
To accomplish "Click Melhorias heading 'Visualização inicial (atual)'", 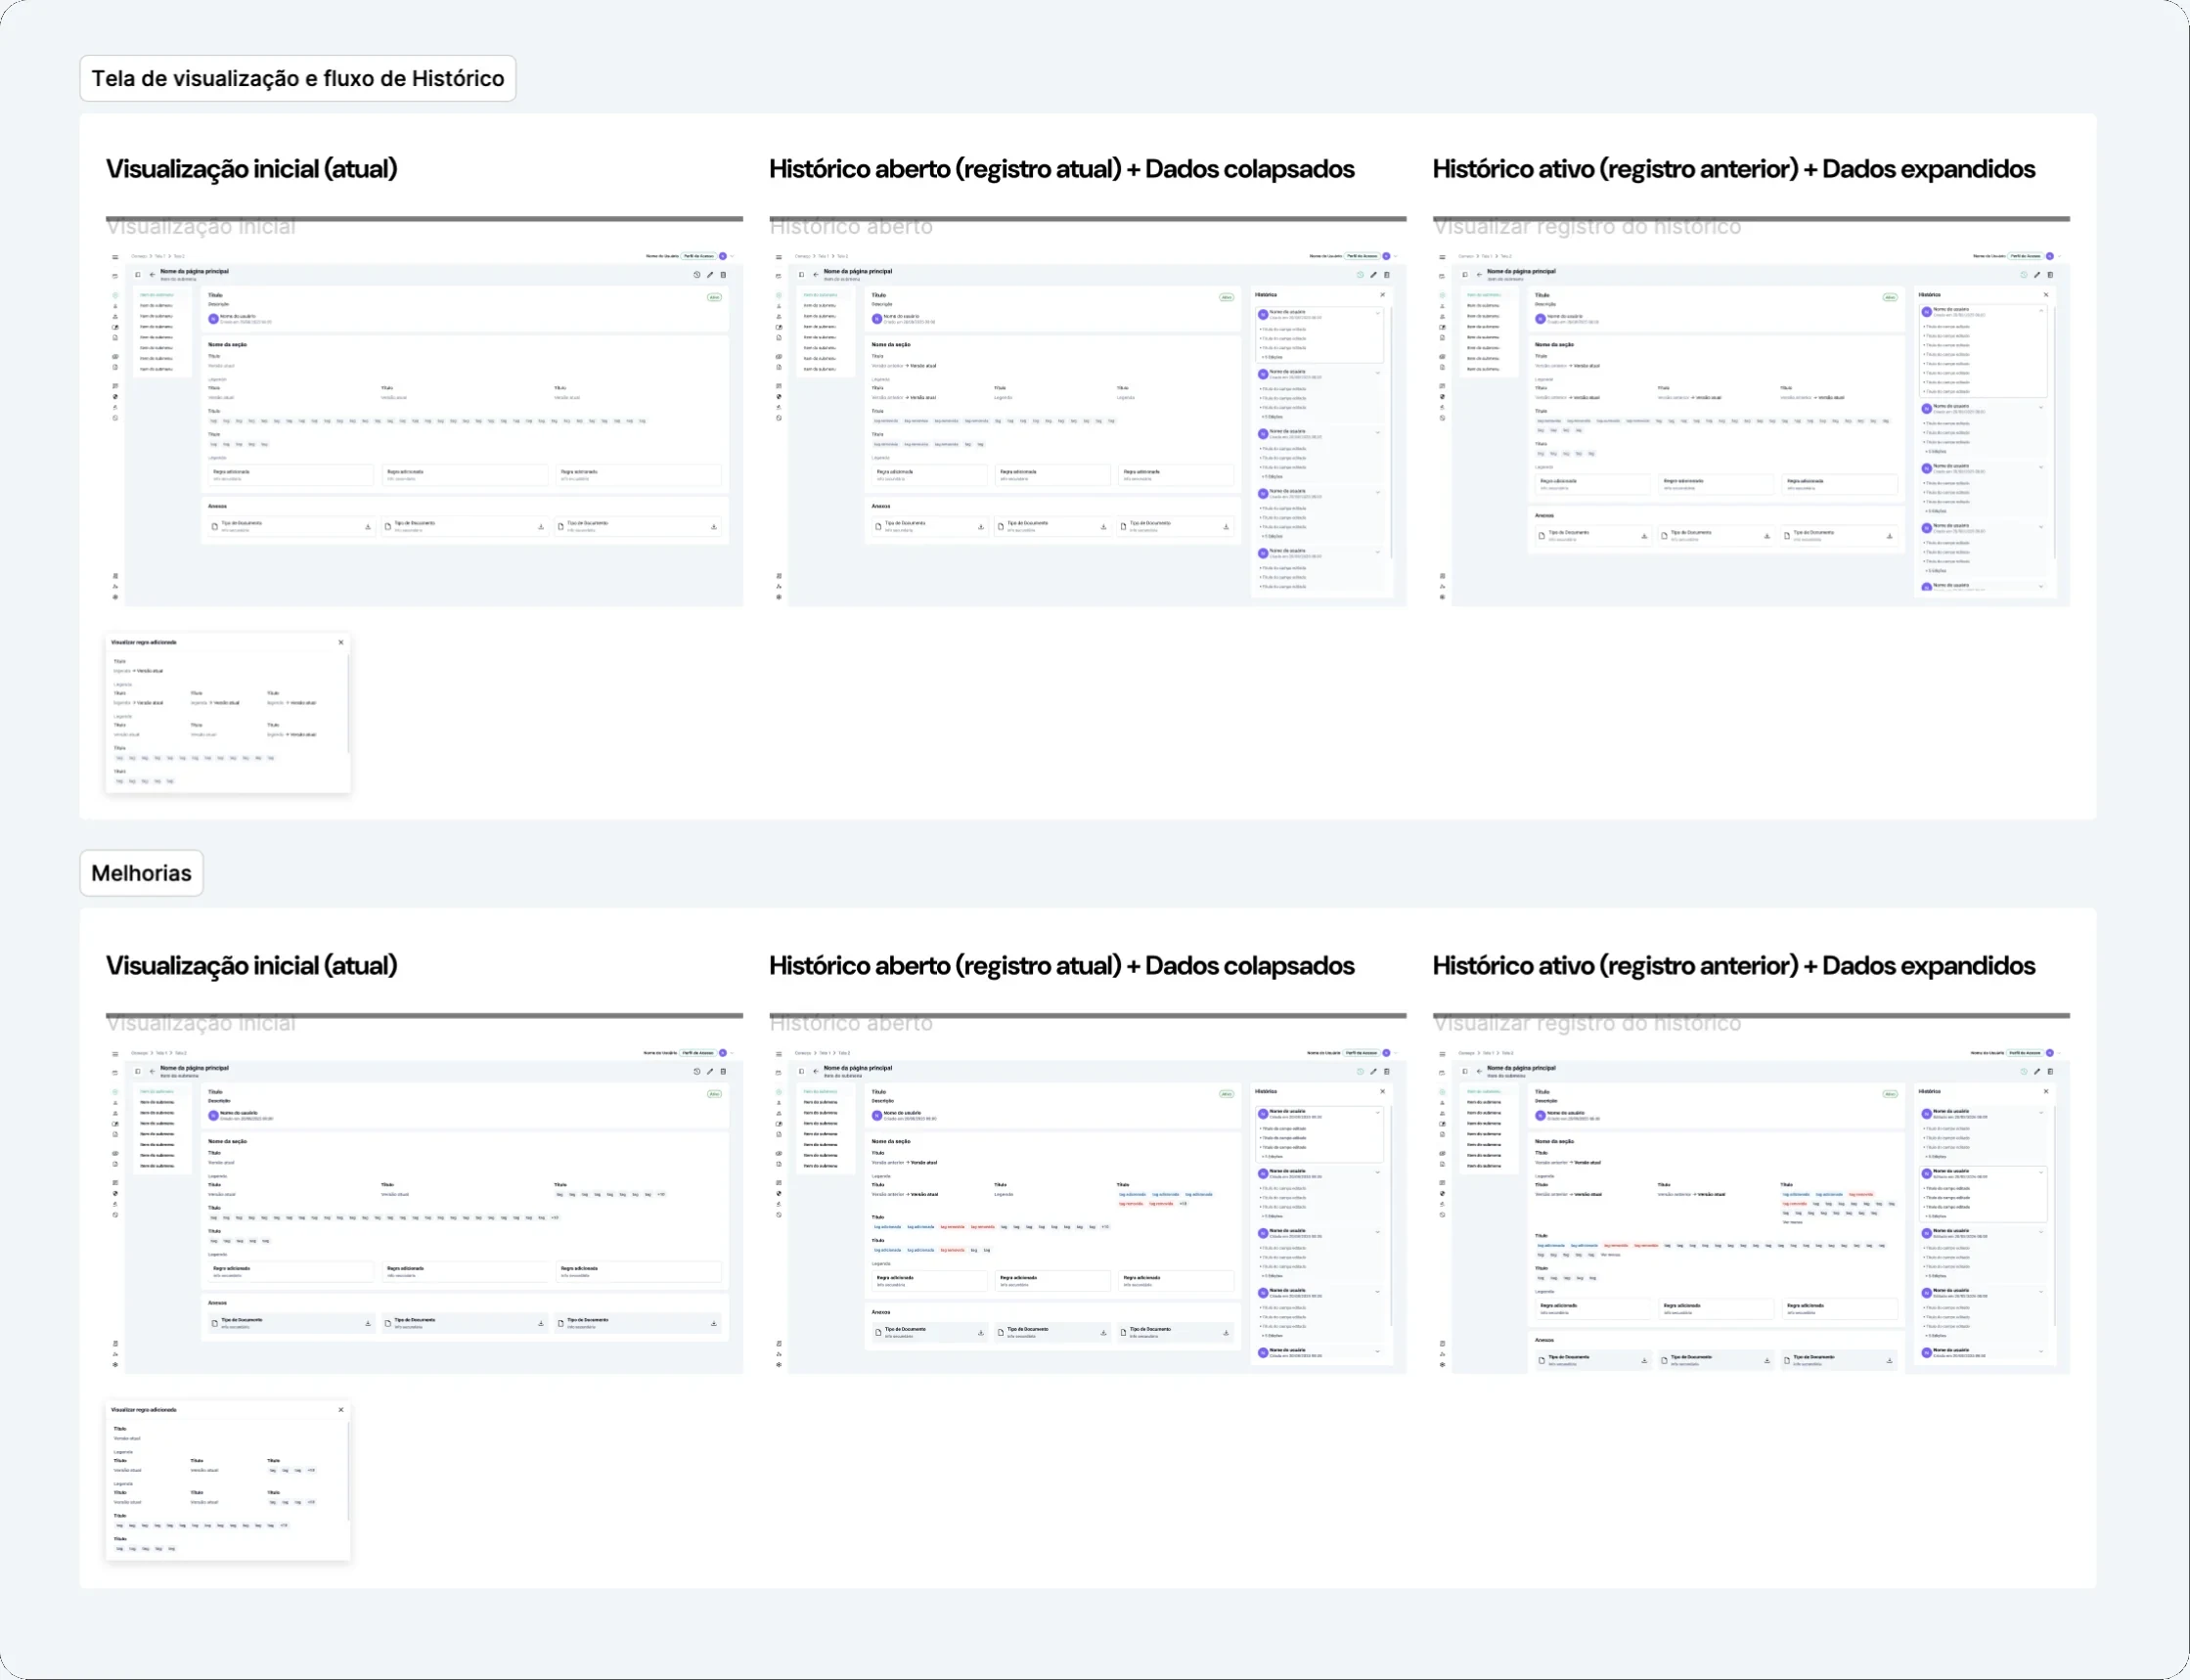I will coord(251,966).
